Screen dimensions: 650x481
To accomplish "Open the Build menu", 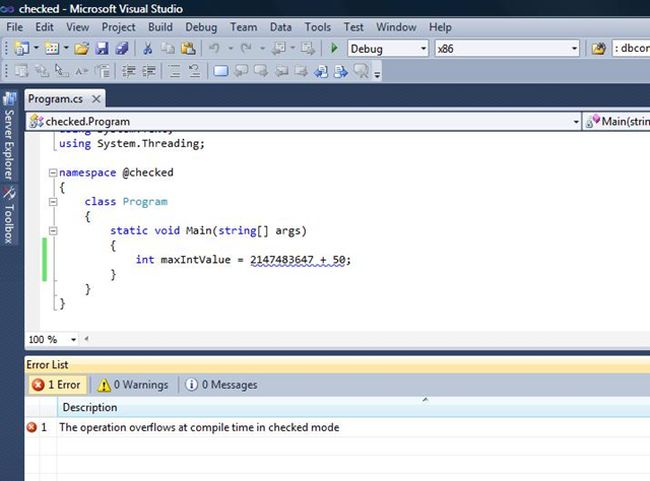I will click(160, 27).
